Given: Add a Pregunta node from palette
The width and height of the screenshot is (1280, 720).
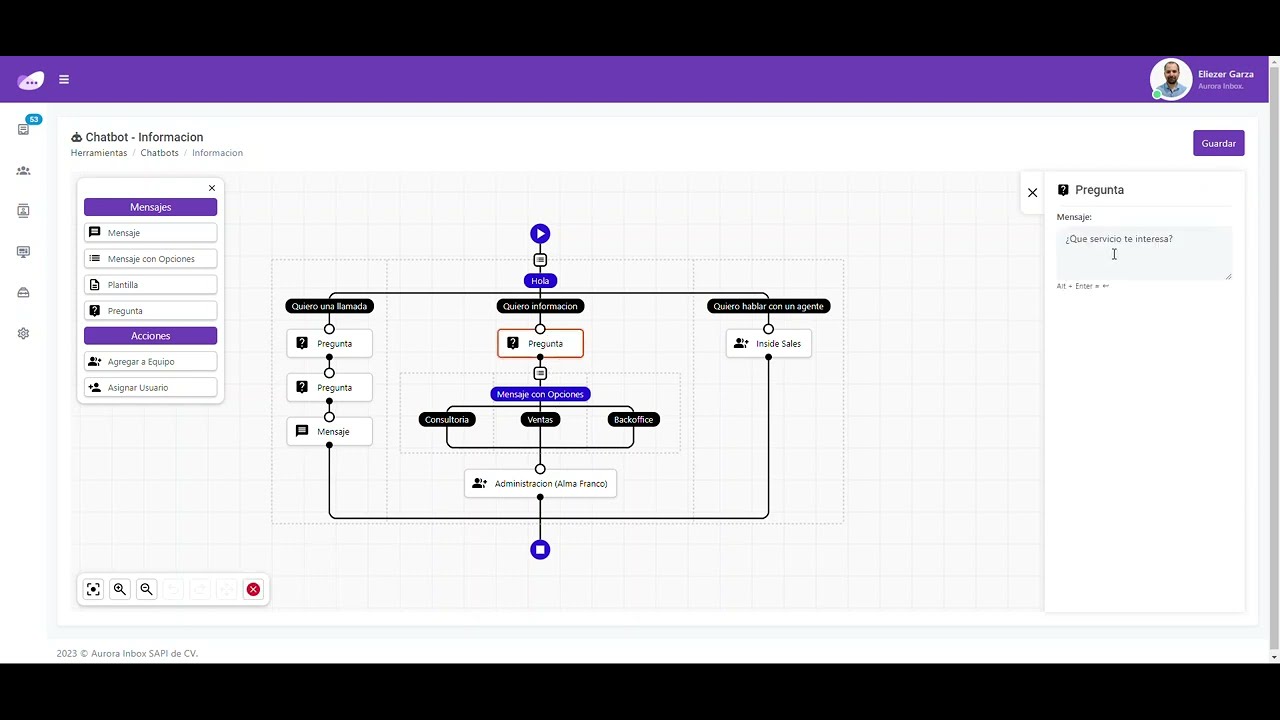Looking at the screenshot, I should point(150,311).
